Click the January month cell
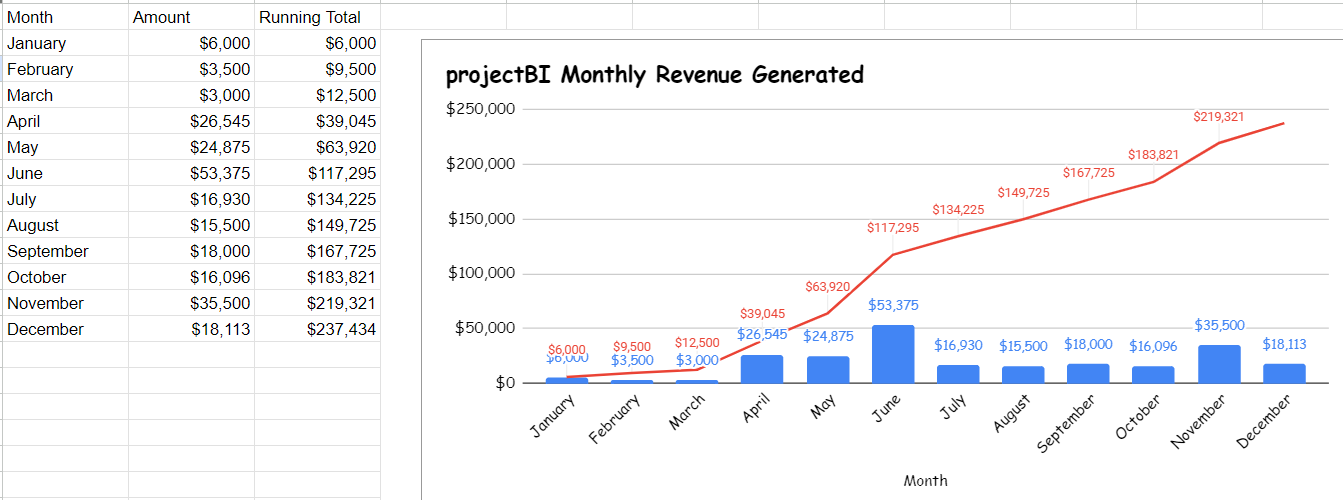This screenshot has width=1343, height=500. pyautogui.click(x=65, y=43)
